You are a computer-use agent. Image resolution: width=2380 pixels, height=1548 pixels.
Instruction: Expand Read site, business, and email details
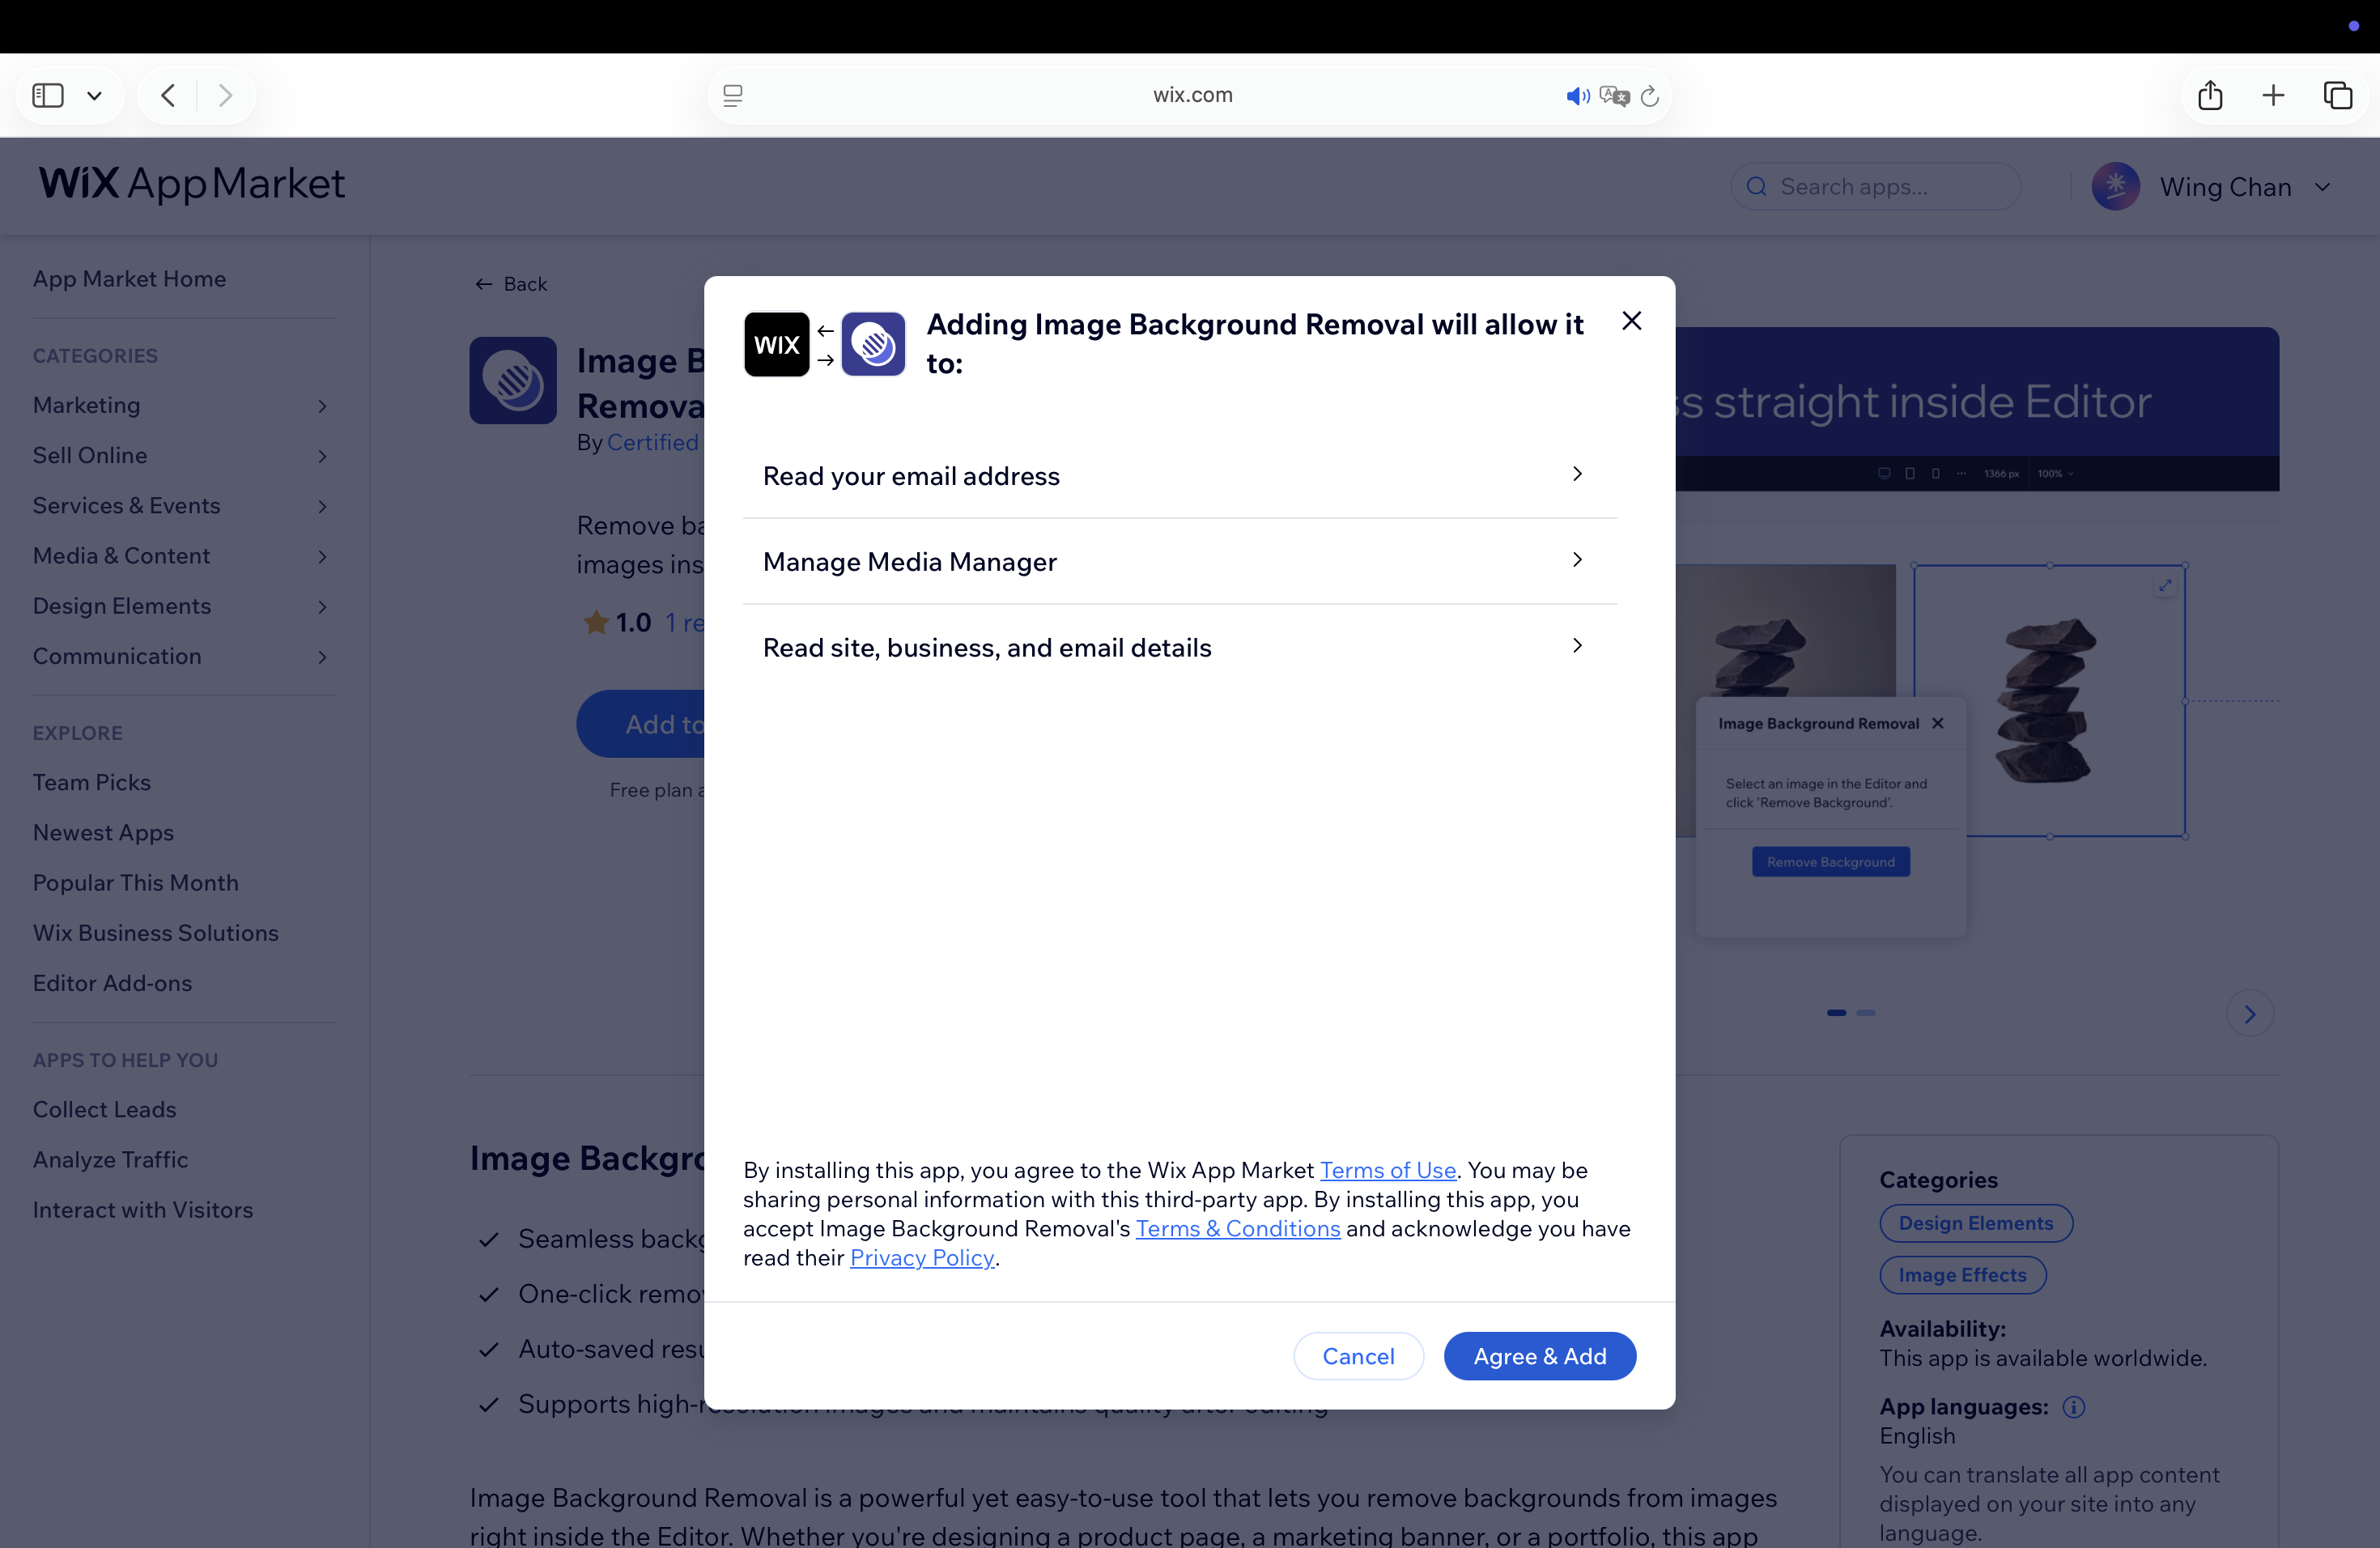(x=1180, y=647)
